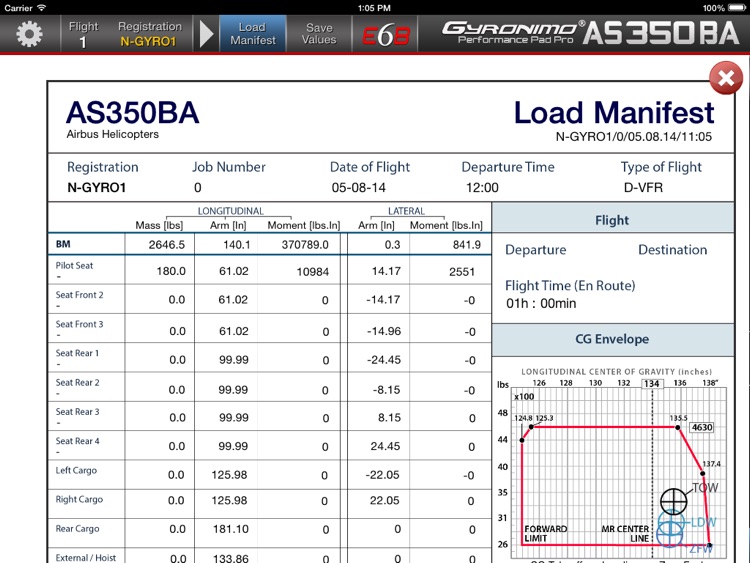
Task: Tap the External / Hoist row label
Action: point(86,558)
